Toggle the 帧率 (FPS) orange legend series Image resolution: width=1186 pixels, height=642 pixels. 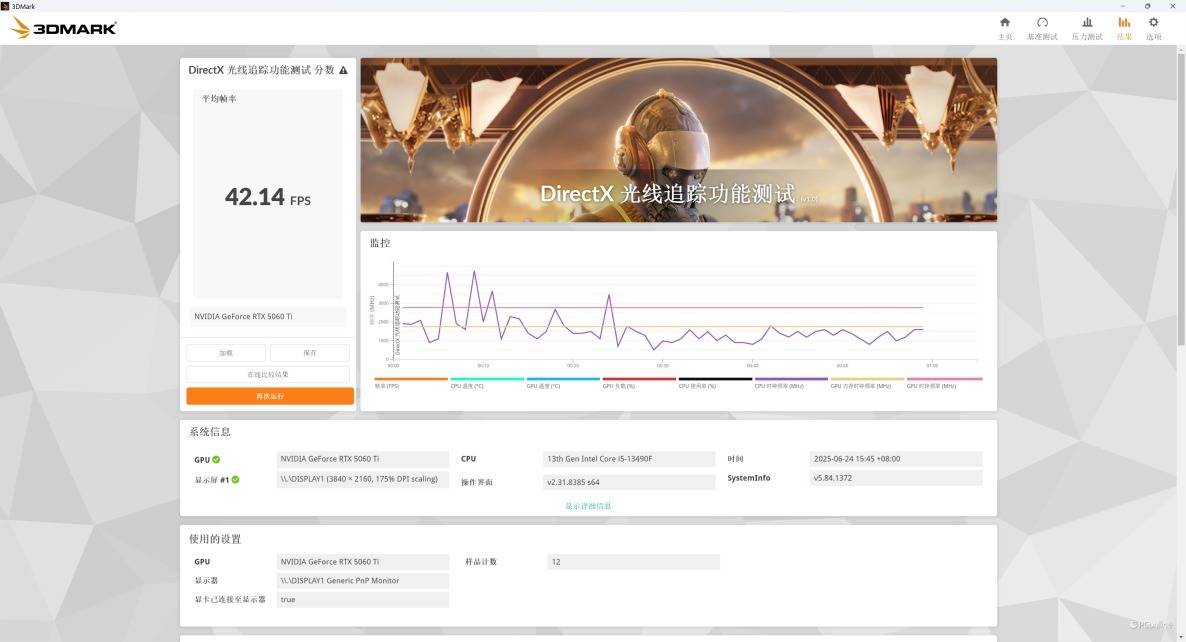pos(411,380)
